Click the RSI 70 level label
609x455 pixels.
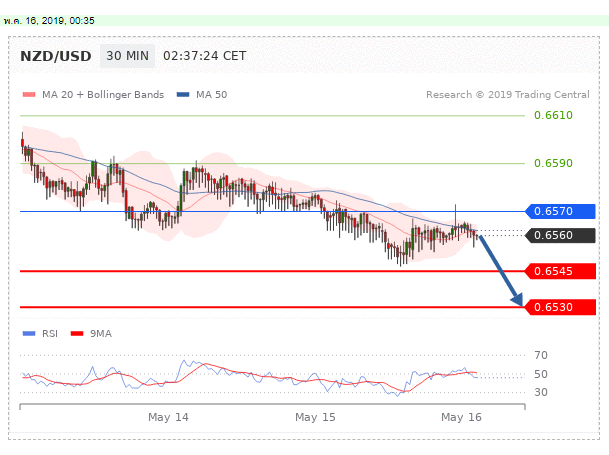(541, 355)
